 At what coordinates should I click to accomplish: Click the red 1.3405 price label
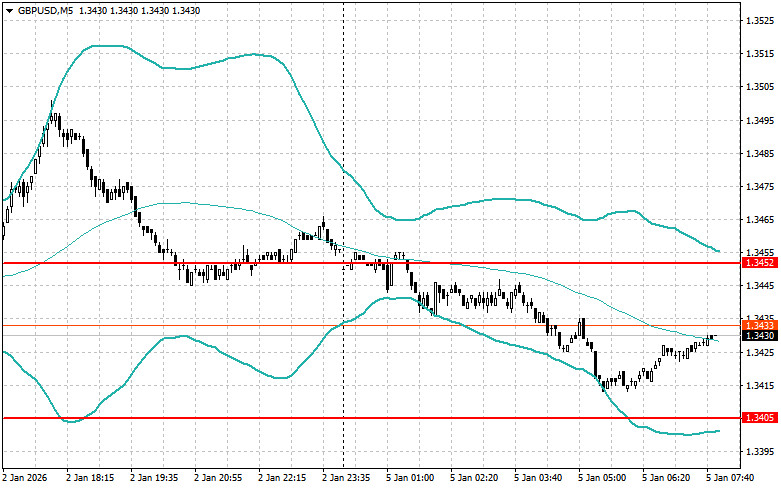pos(757,417)
